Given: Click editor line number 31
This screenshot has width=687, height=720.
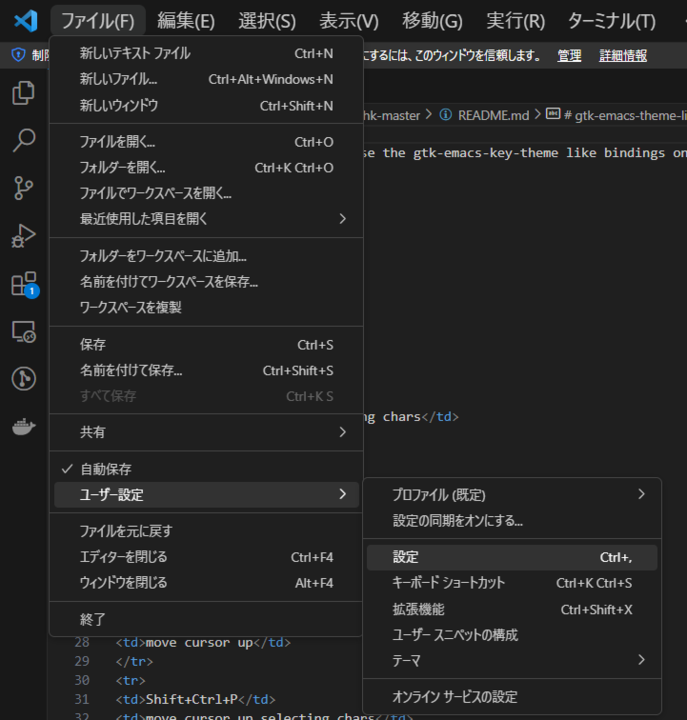Looking at the screenshot, I should pyautogui.click(x=82, y=699).
